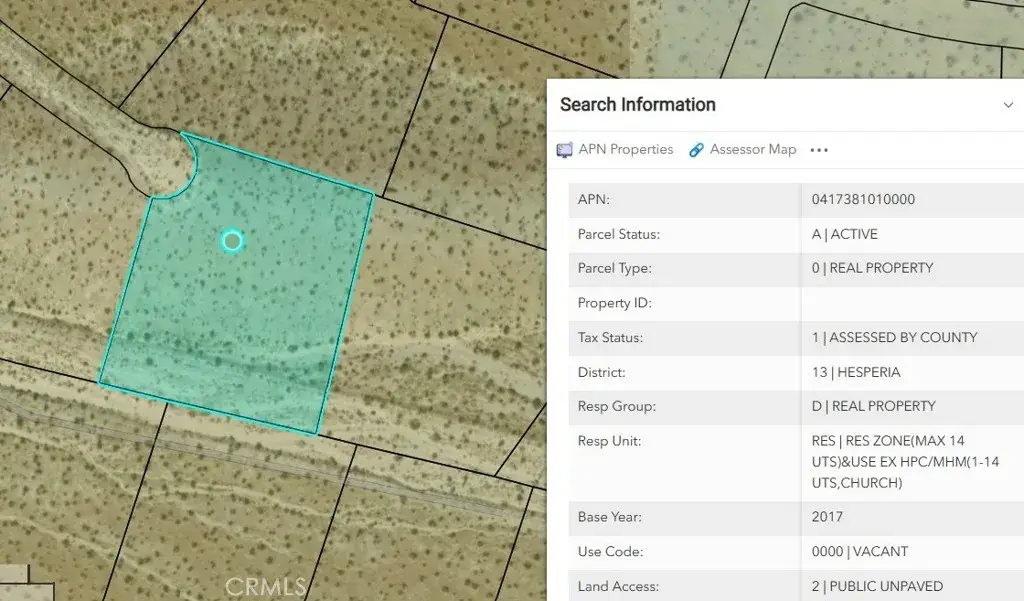Click the APN: field label
Screen dimensions: 1024x601
pos(593,199)
